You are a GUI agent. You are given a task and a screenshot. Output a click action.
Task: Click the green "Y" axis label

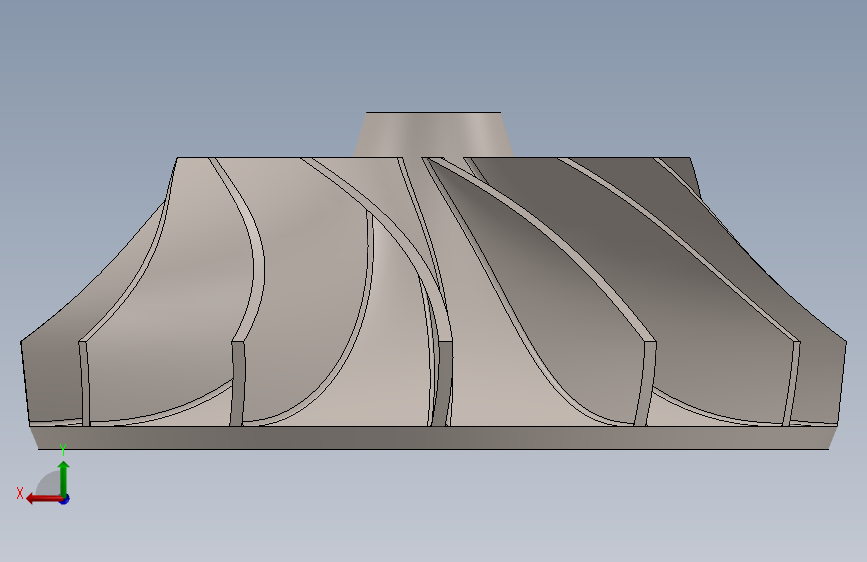pos(63,450)
